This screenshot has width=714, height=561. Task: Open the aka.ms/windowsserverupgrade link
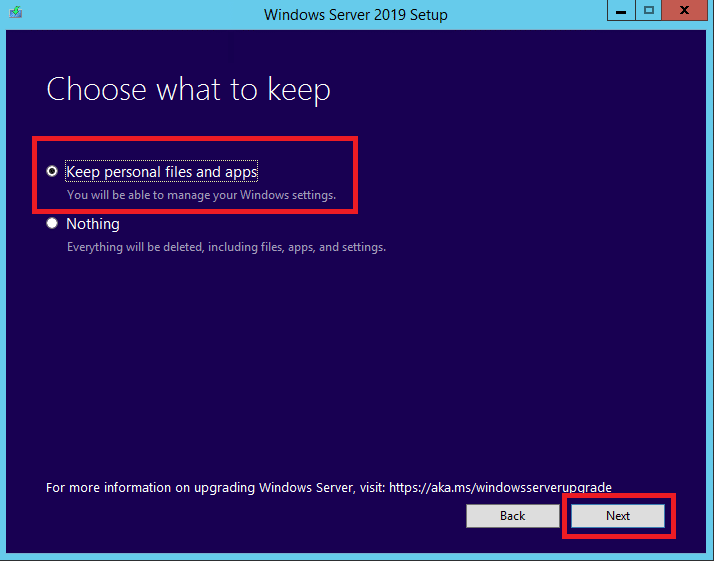(x=500, y=488)
